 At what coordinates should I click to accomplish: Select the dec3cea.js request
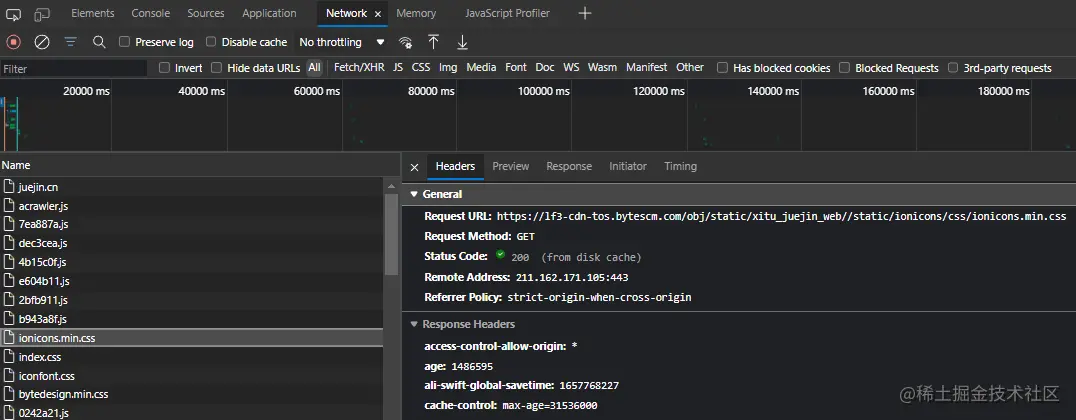191,243
